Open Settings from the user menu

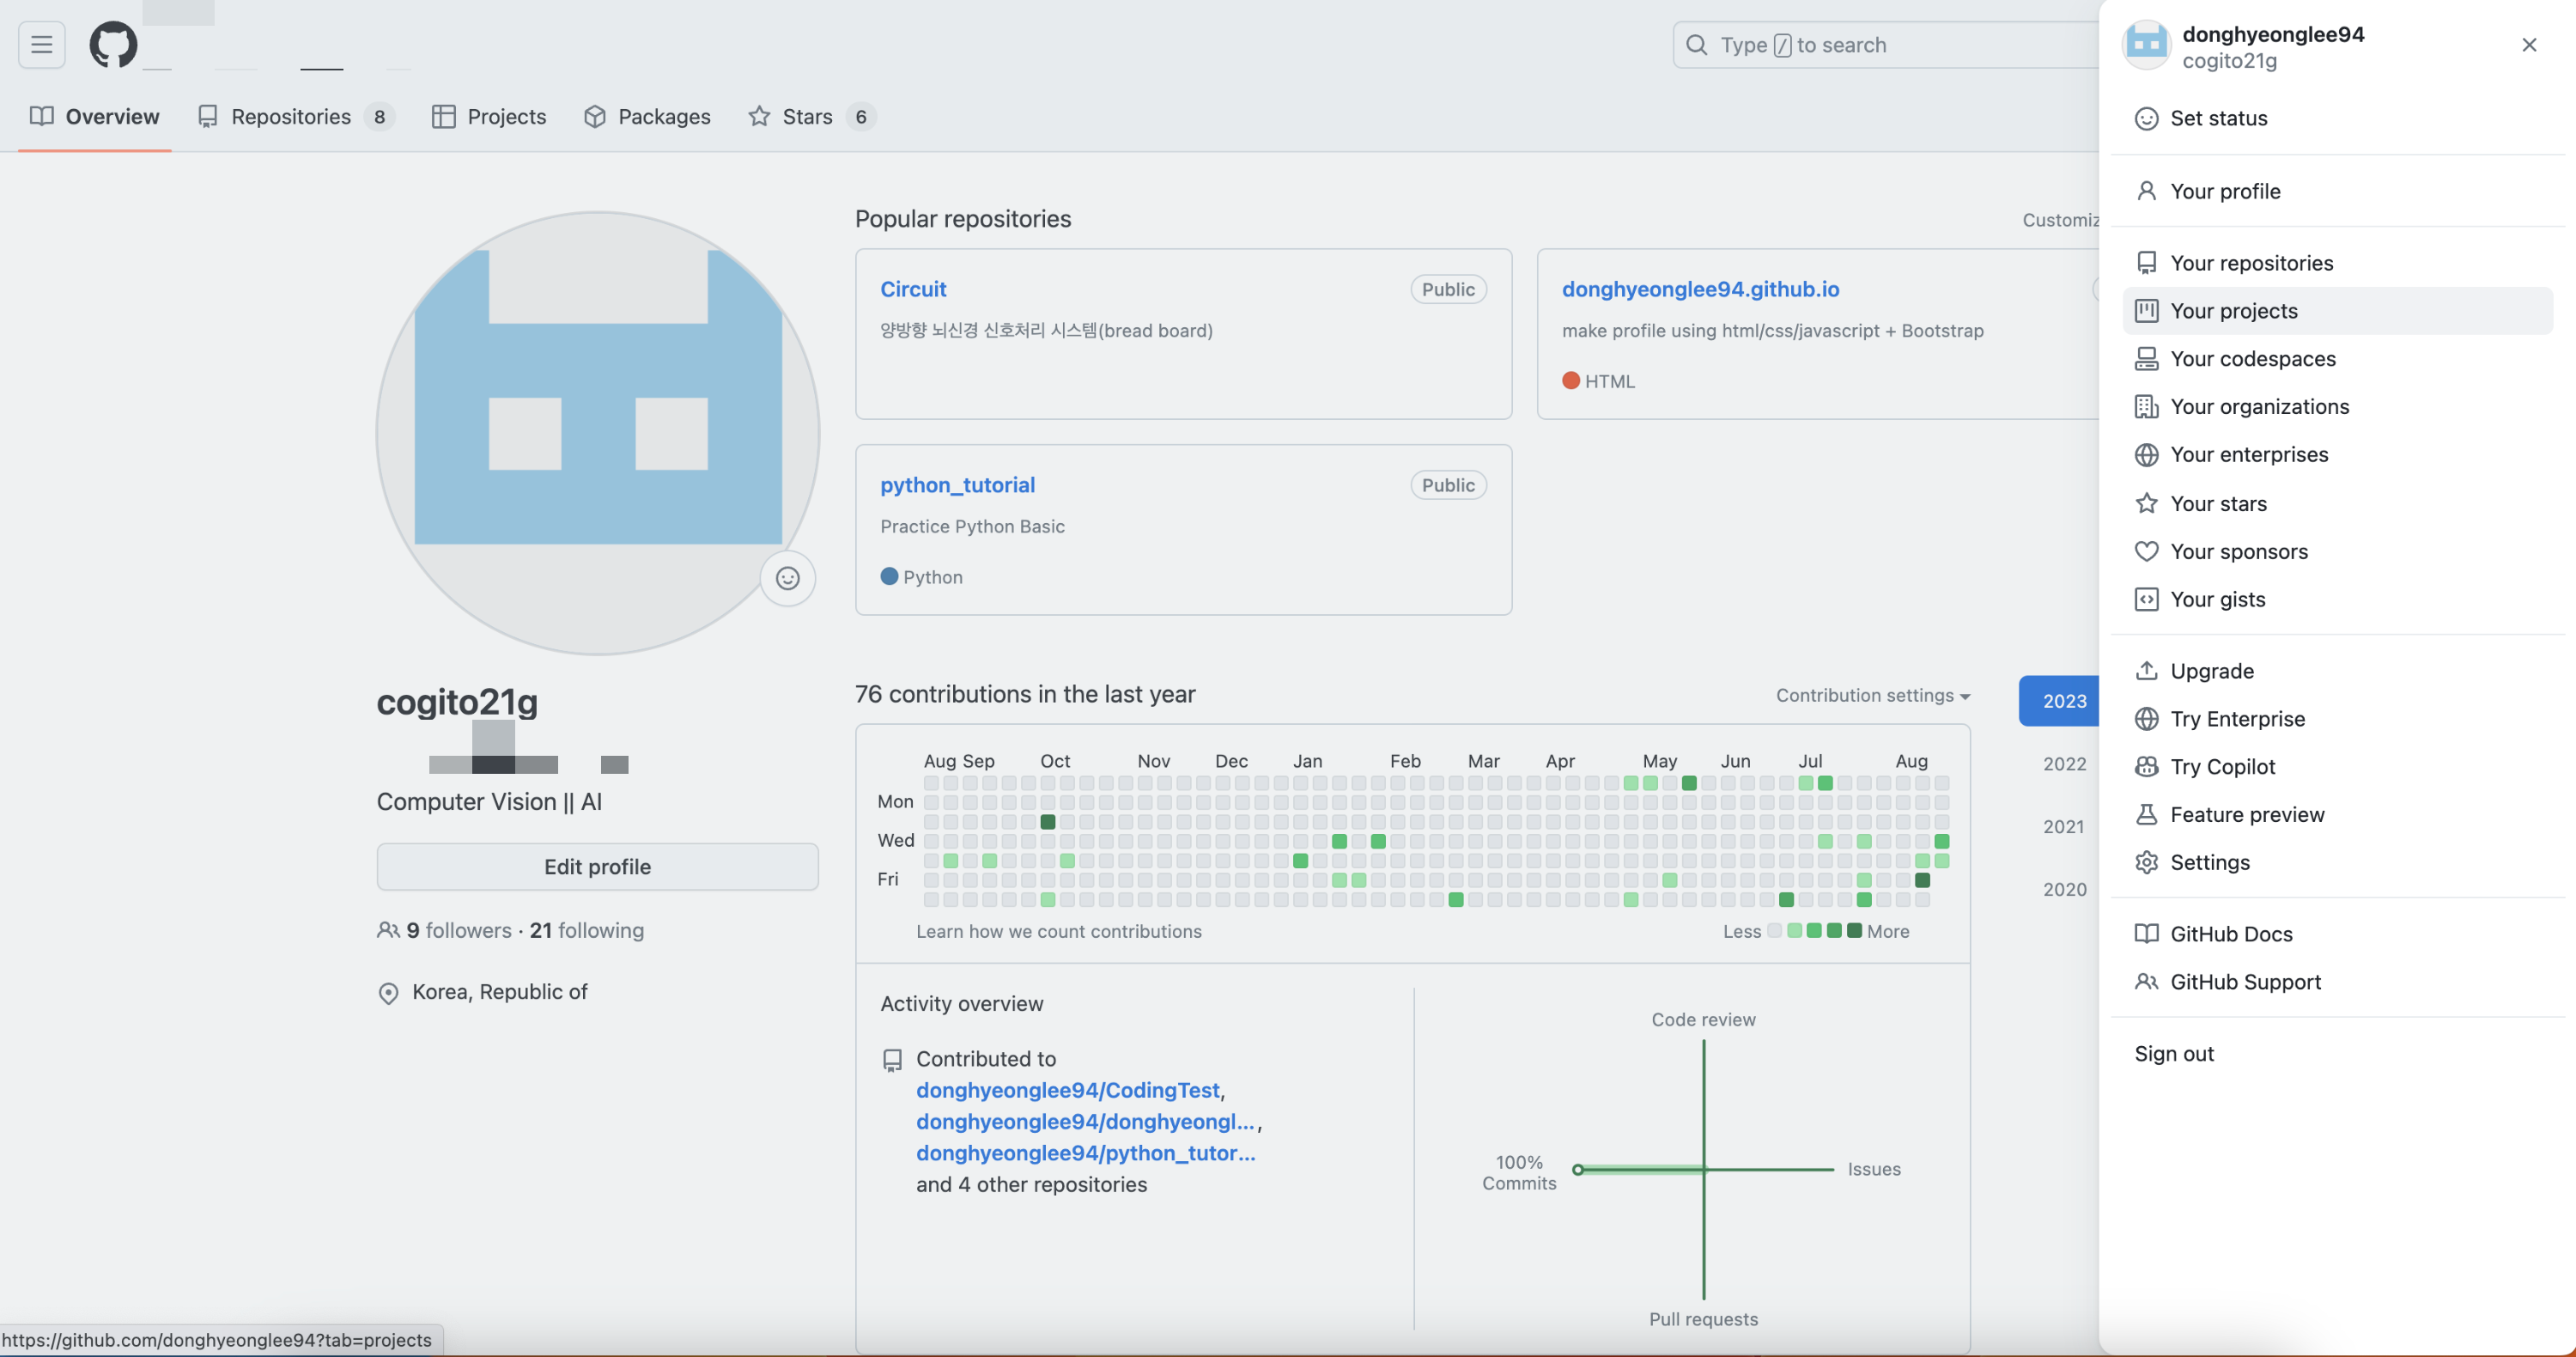[x=2209, y=862]
